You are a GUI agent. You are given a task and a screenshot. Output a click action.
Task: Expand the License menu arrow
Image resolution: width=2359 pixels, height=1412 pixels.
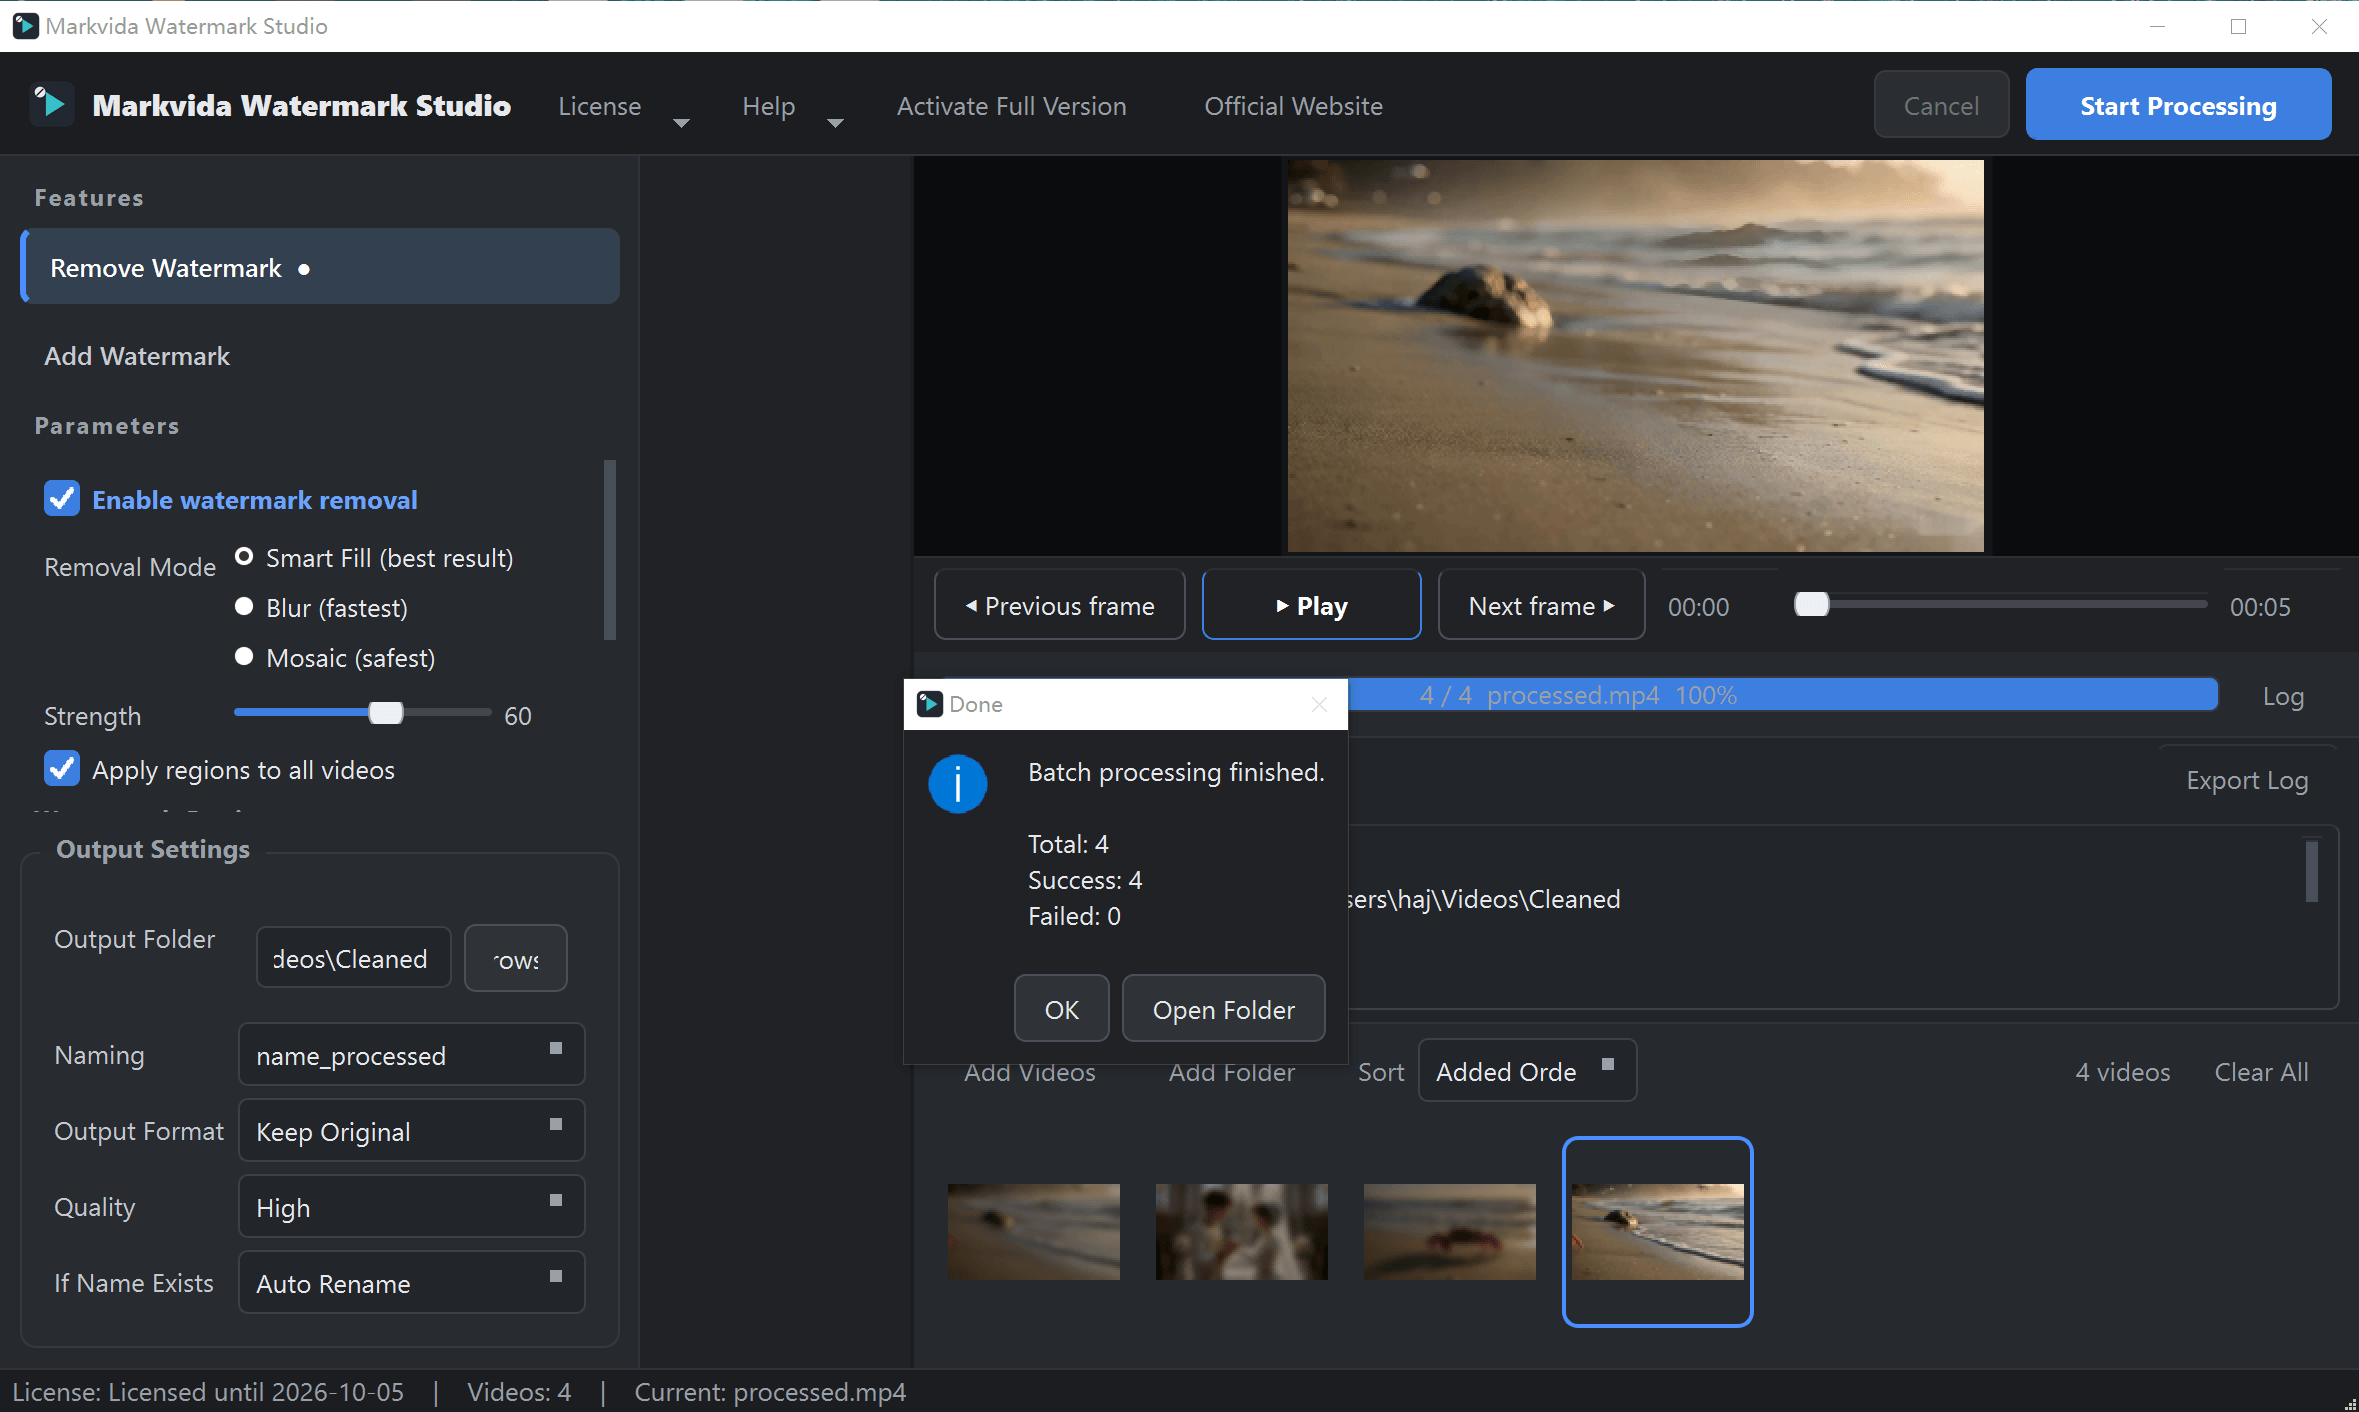[681, 122]
